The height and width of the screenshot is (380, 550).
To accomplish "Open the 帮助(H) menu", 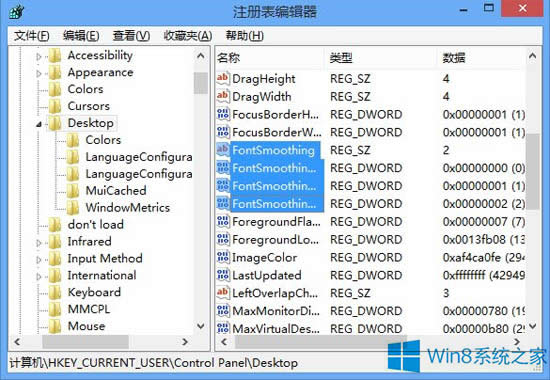I will 244,35.
